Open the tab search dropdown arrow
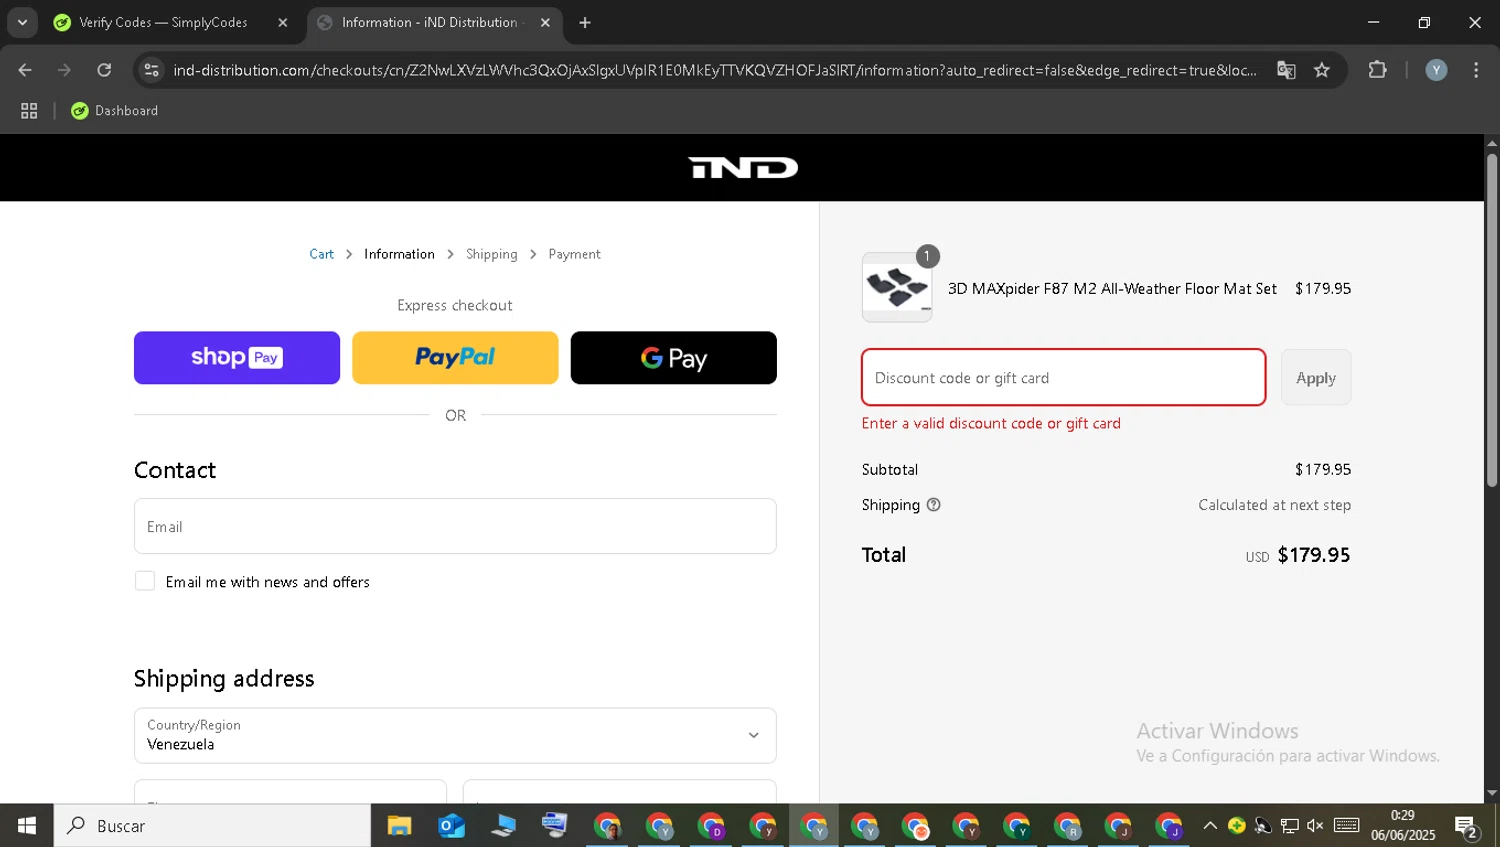1500x847 pixels. coord(22,22)
